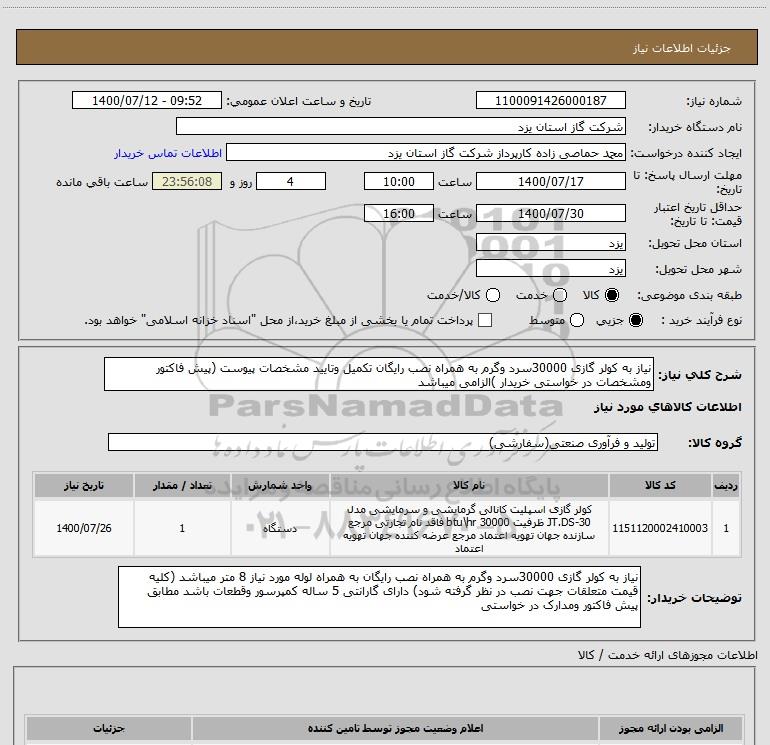Viewport: 770px width, 745px height.
Task: Click the need date cell 1400/07/26
Action: point(83,528)
